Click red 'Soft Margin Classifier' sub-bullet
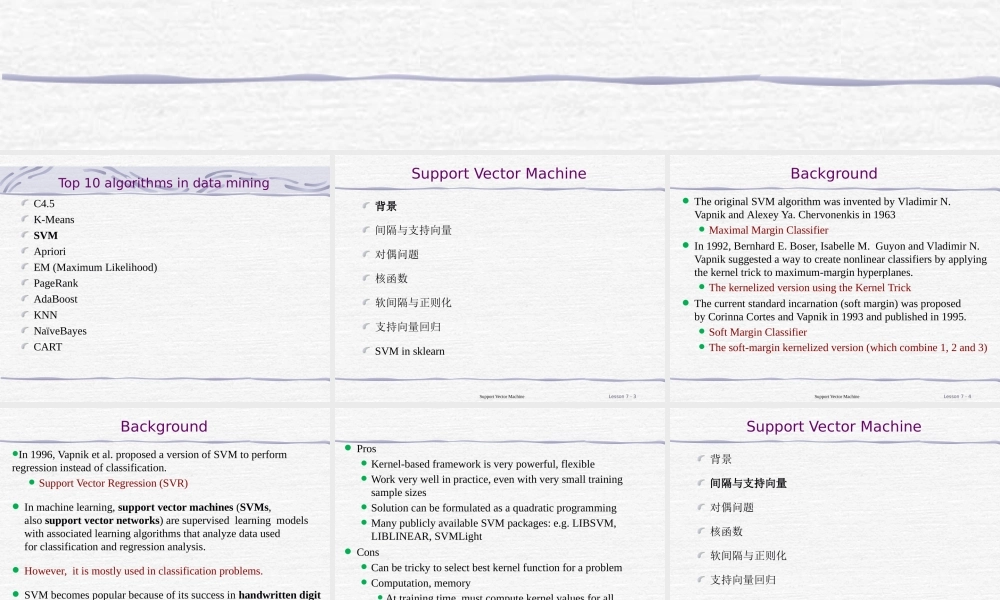The height and width of the screenshot is (600, 1000). pyautogui.click(x=758, y=332)
